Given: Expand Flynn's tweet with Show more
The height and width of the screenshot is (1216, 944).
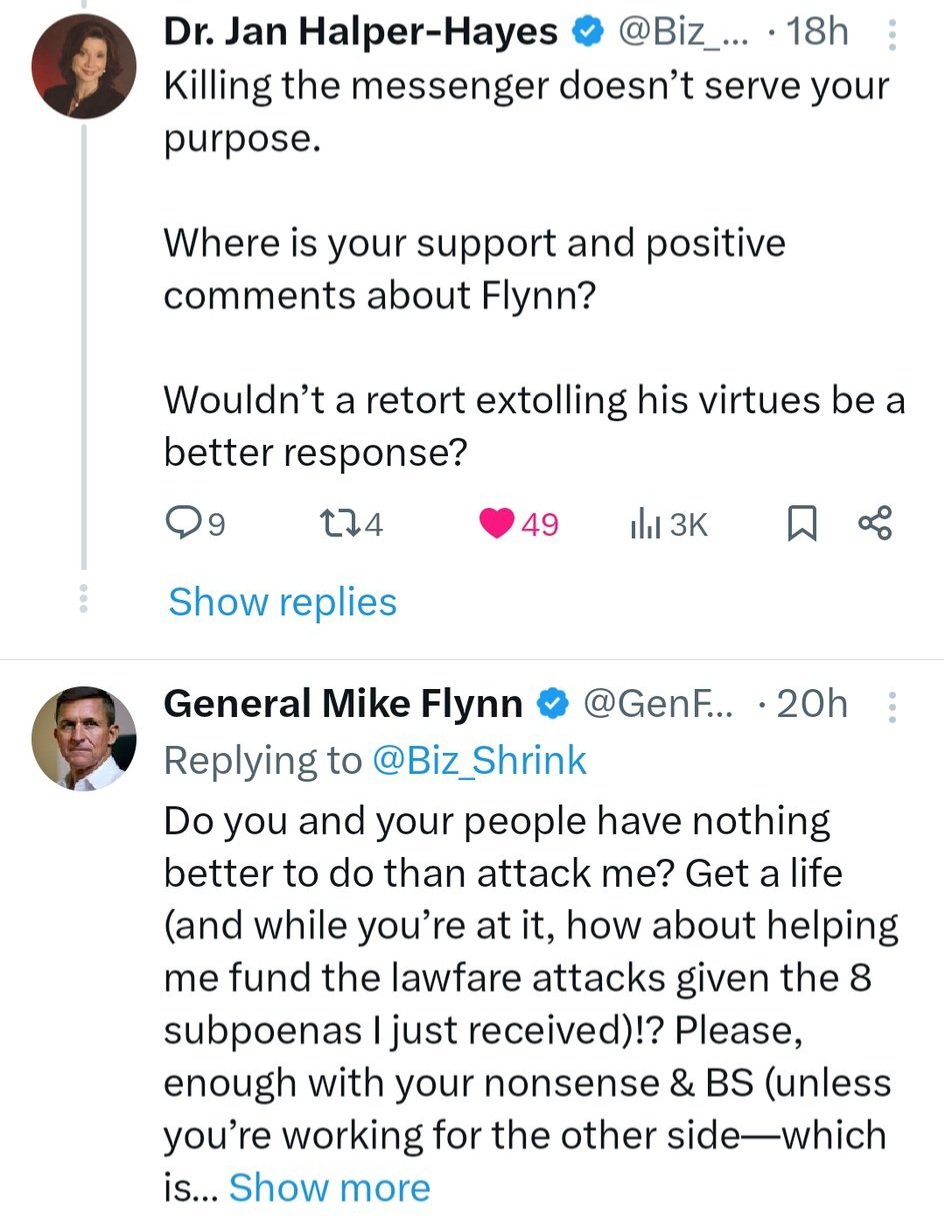Looking at the screenshot, I should point(329,1187).
